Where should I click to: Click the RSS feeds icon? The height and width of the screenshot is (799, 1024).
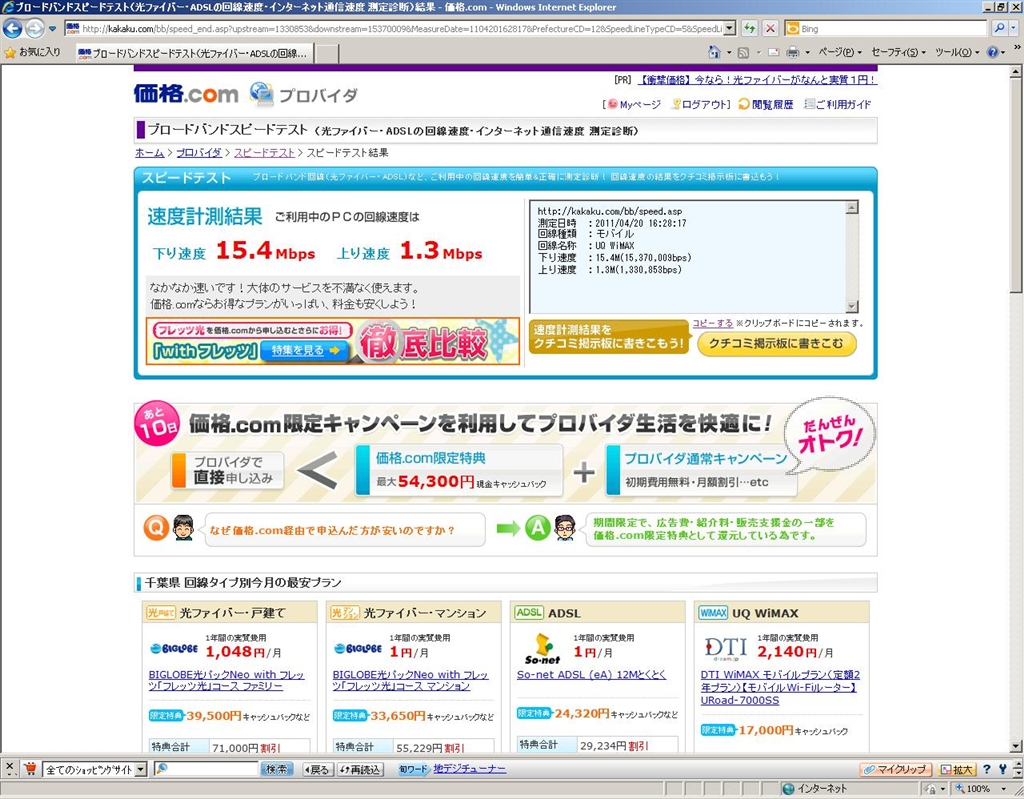coord(743,52)
